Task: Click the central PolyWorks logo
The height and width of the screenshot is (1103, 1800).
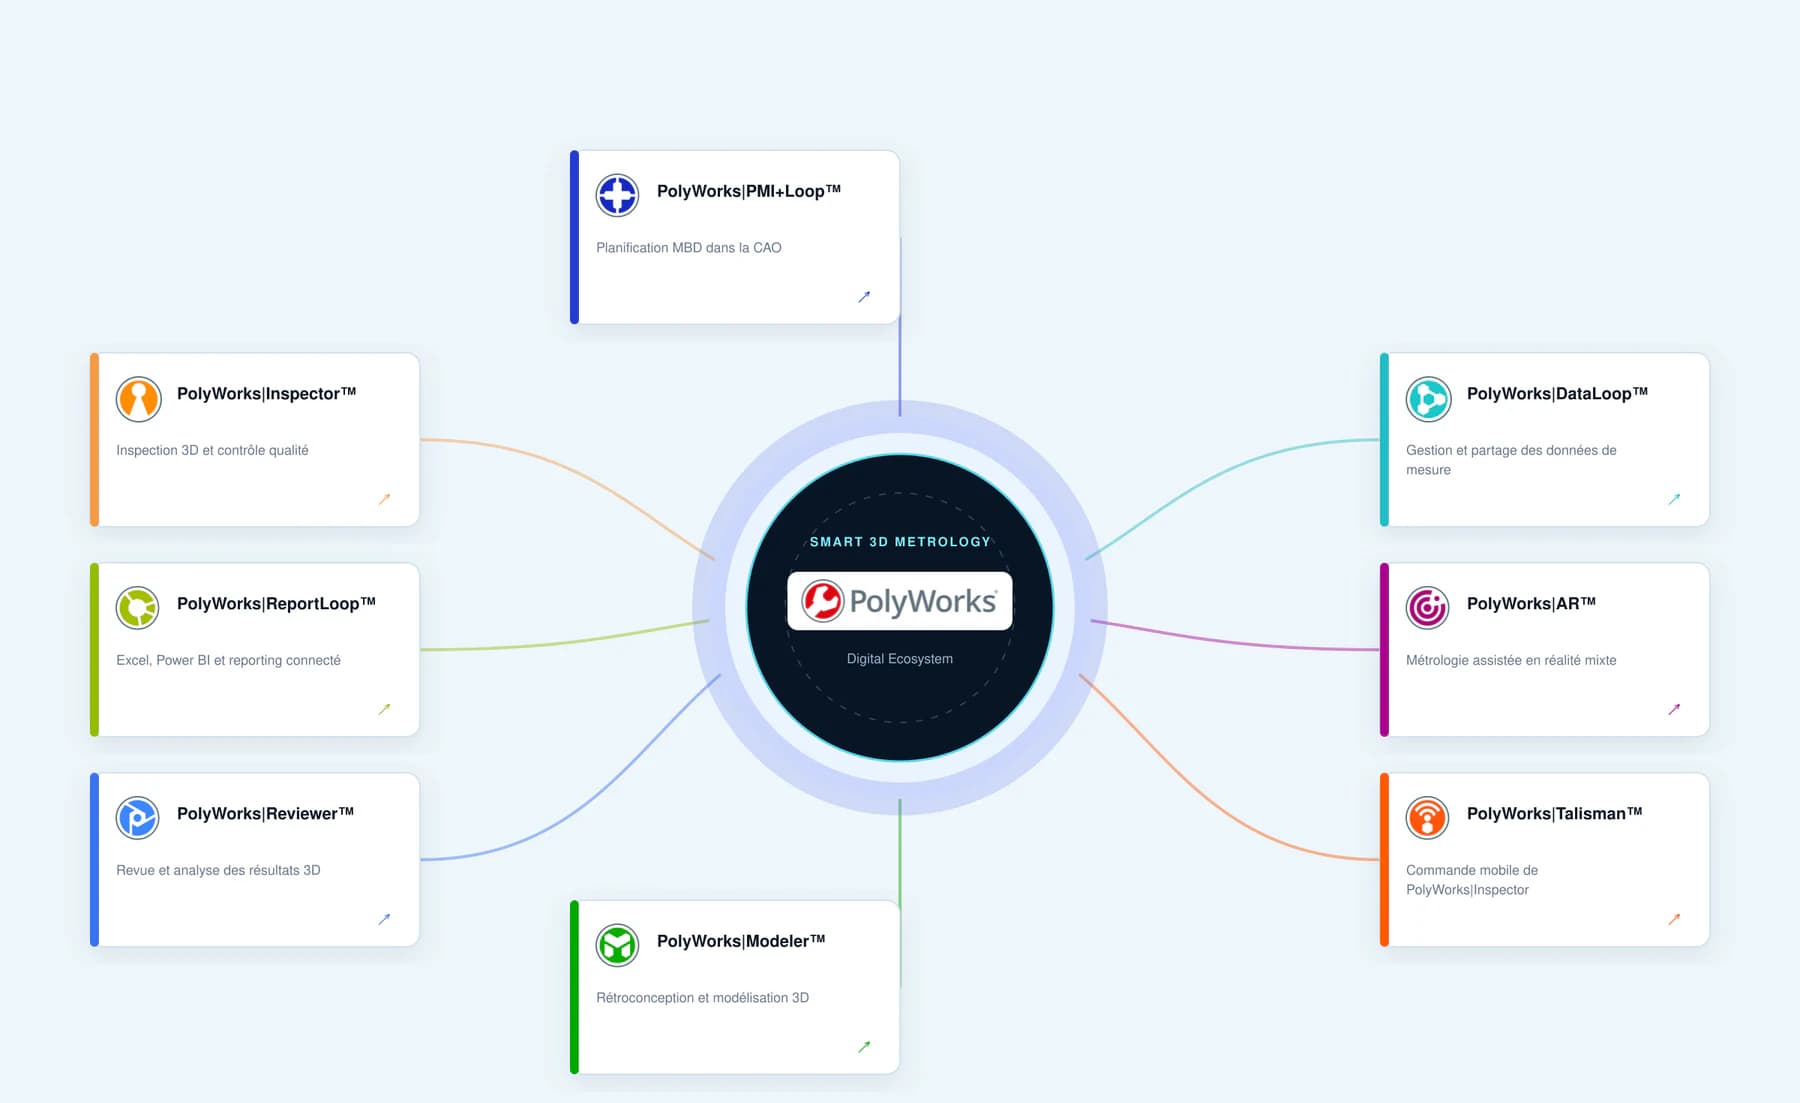Action: pos(900,601)
